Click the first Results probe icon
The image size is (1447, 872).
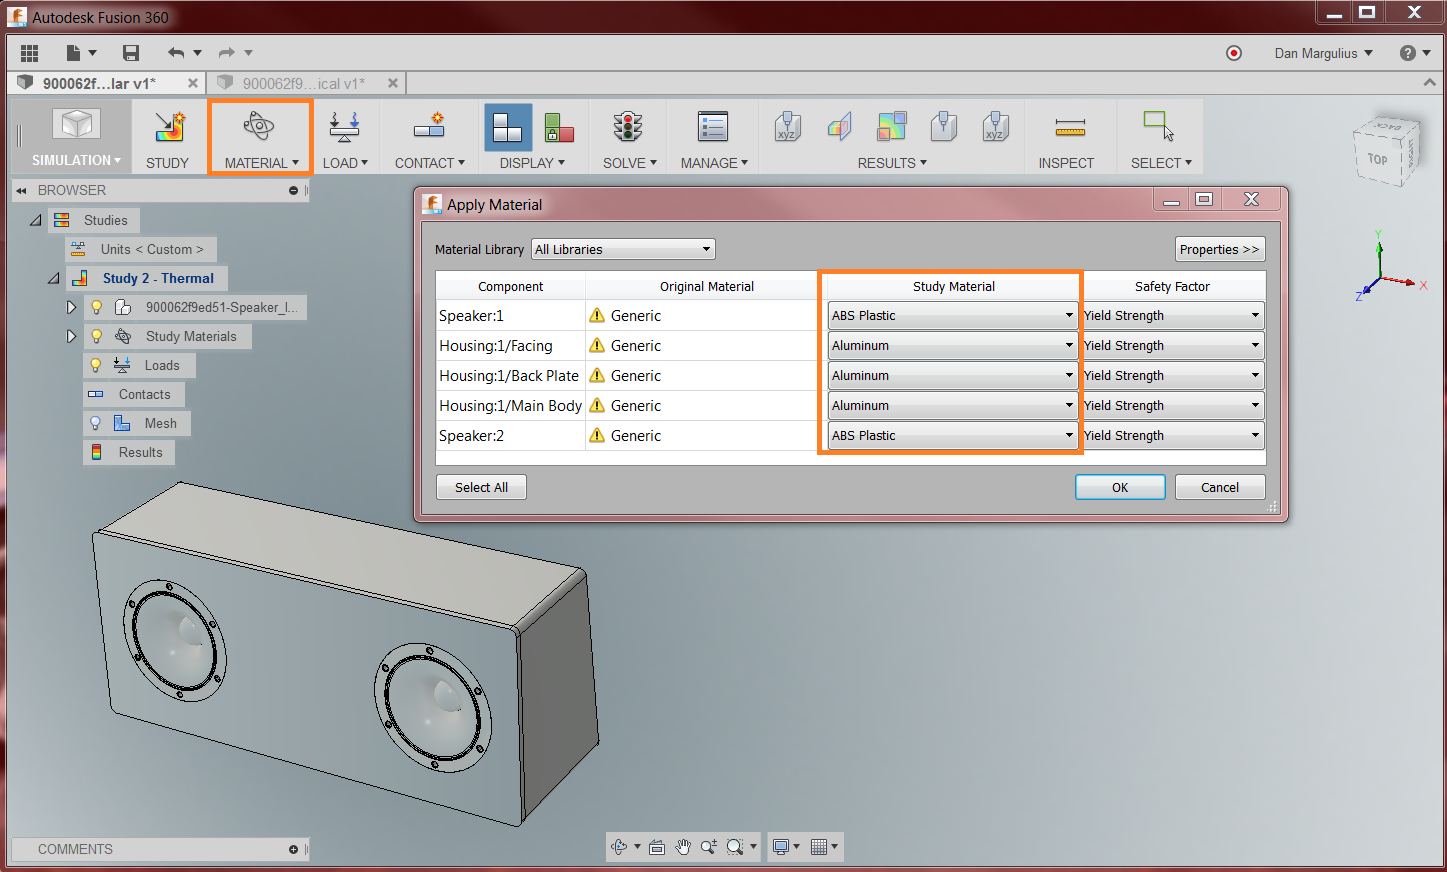click(x=788, y=127)
